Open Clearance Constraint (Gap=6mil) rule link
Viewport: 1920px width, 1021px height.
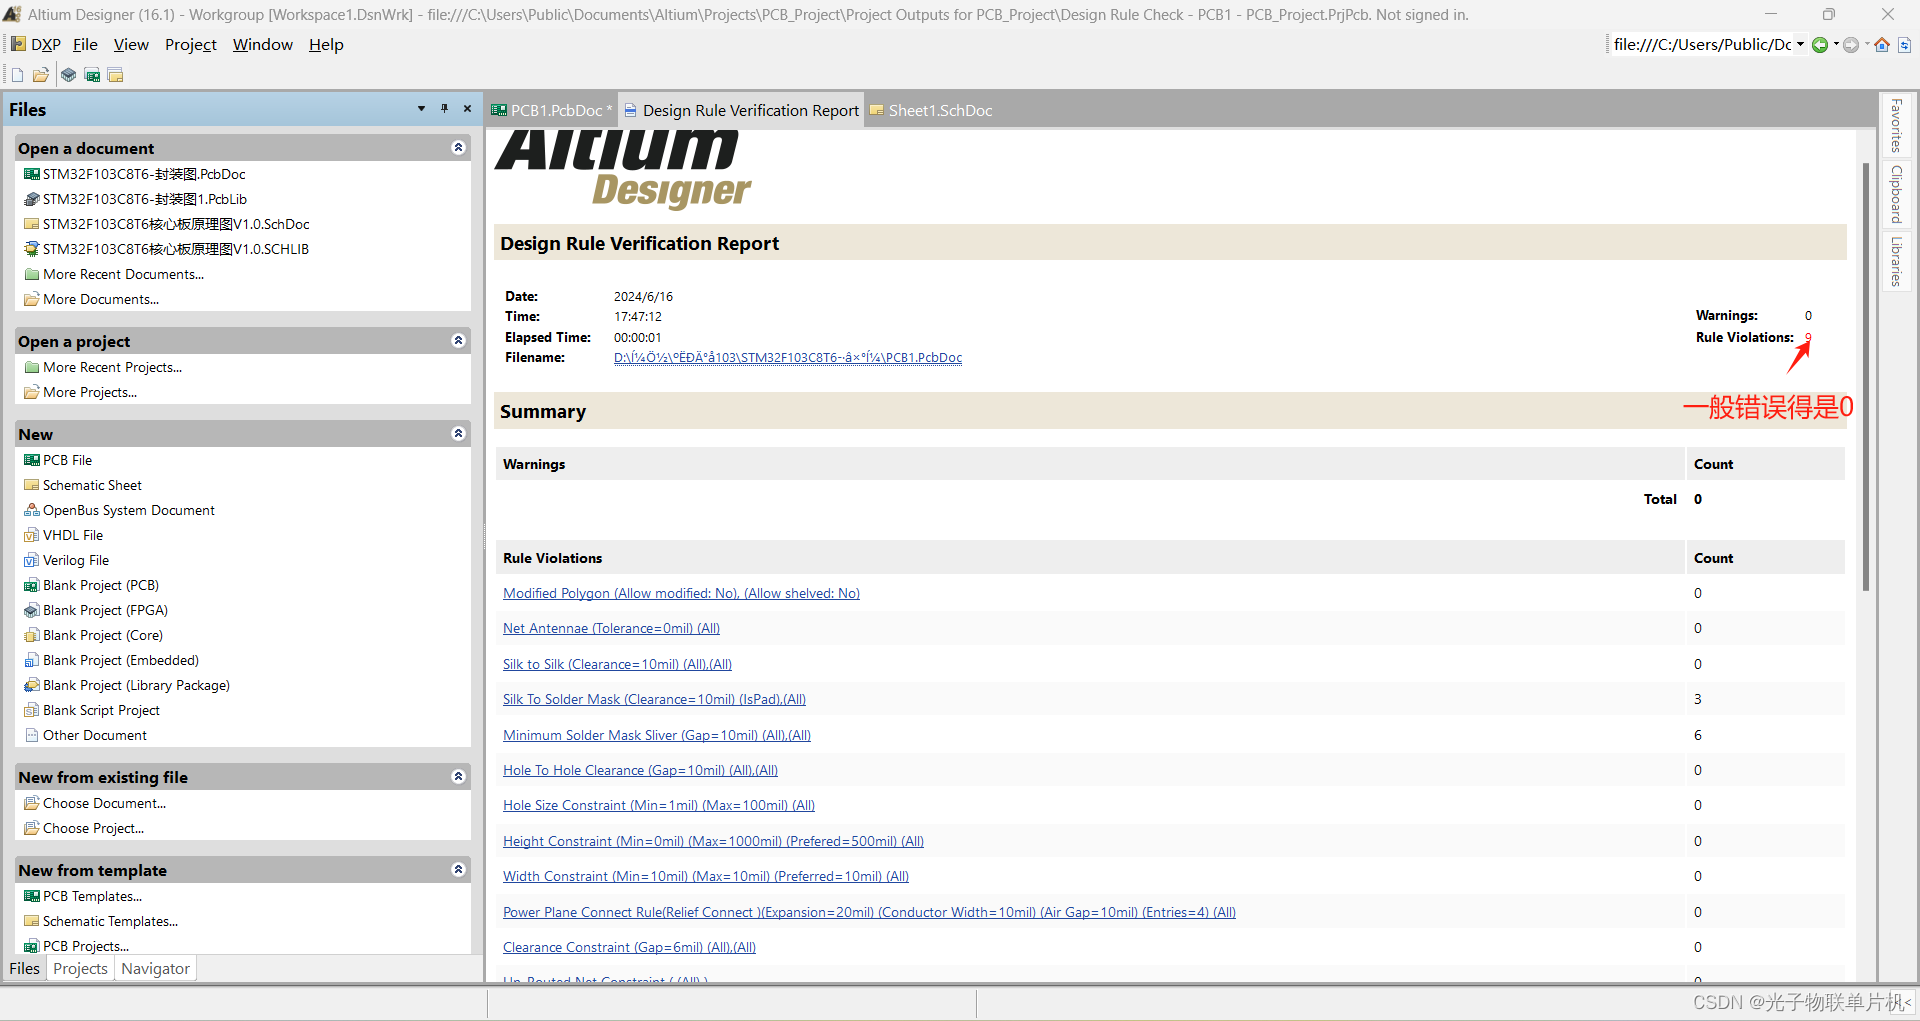click(x=629, y=947)
